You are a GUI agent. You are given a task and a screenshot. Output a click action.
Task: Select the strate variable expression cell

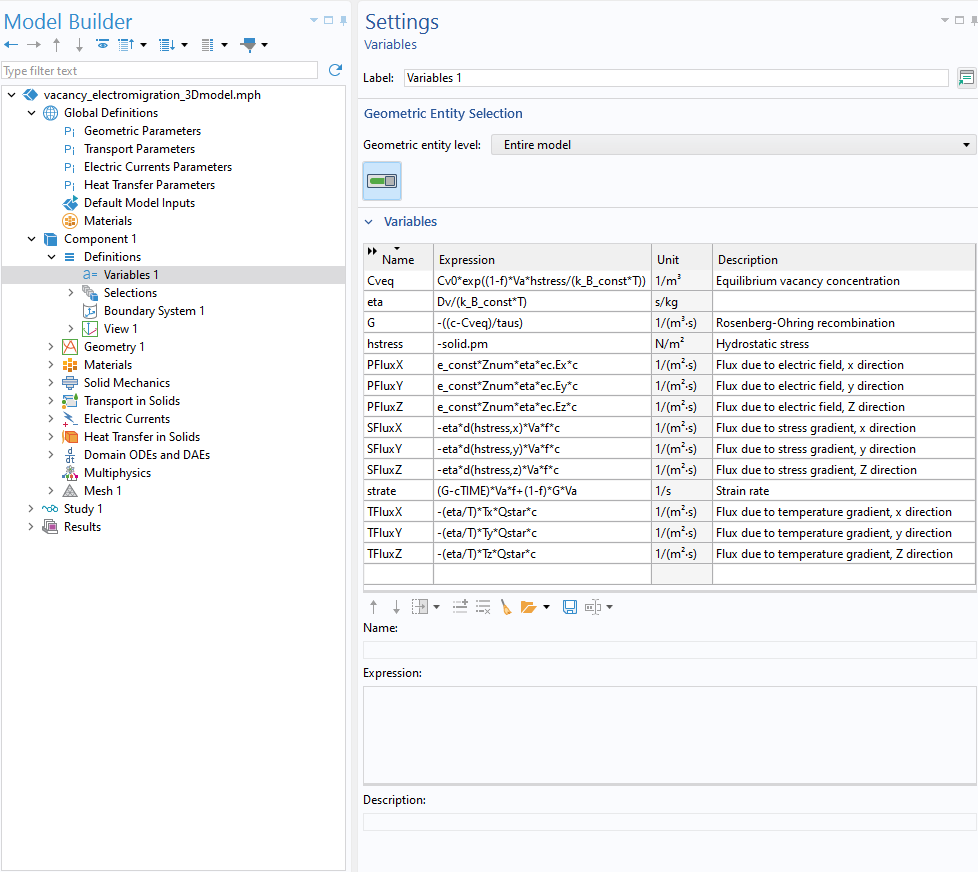541,491
